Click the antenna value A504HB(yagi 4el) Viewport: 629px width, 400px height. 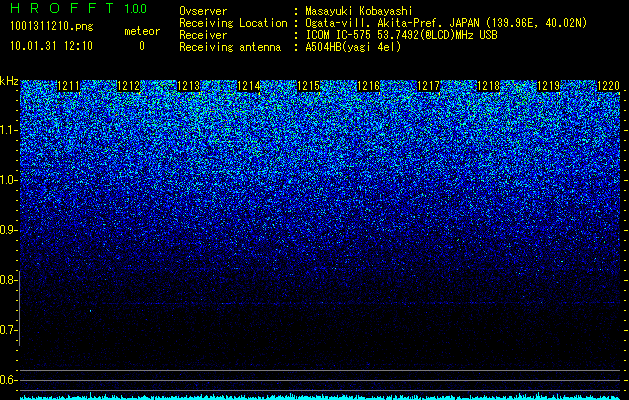pyautogui.click(x=353, y=47)
